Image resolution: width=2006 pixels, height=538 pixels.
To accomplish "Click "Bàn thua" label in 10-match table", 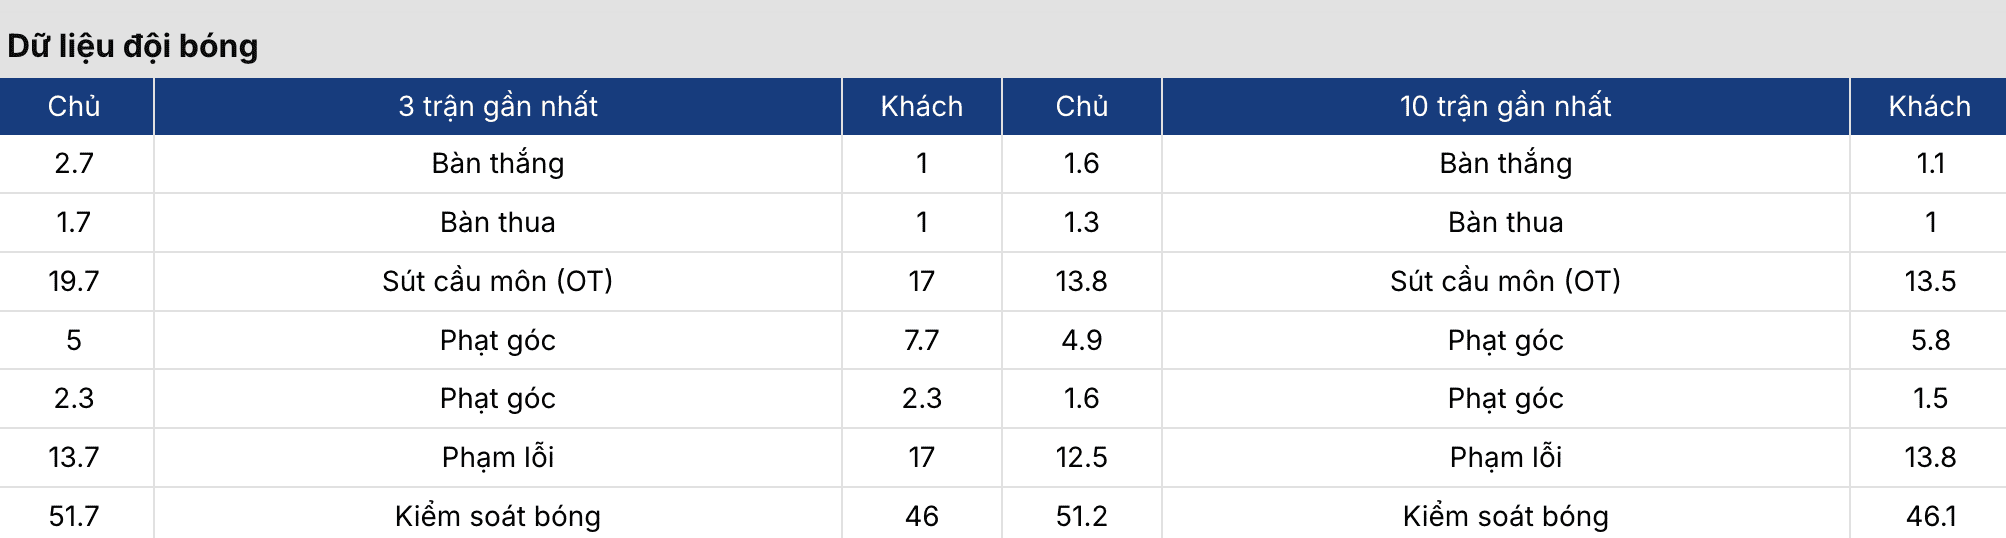I will coord(1505,222).
